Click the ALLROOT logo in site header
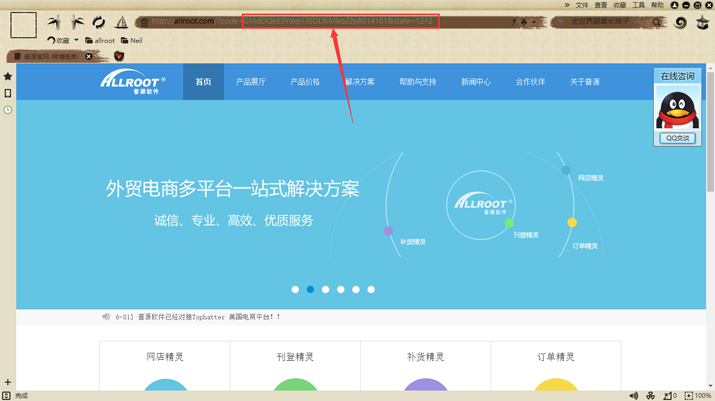 133,82
